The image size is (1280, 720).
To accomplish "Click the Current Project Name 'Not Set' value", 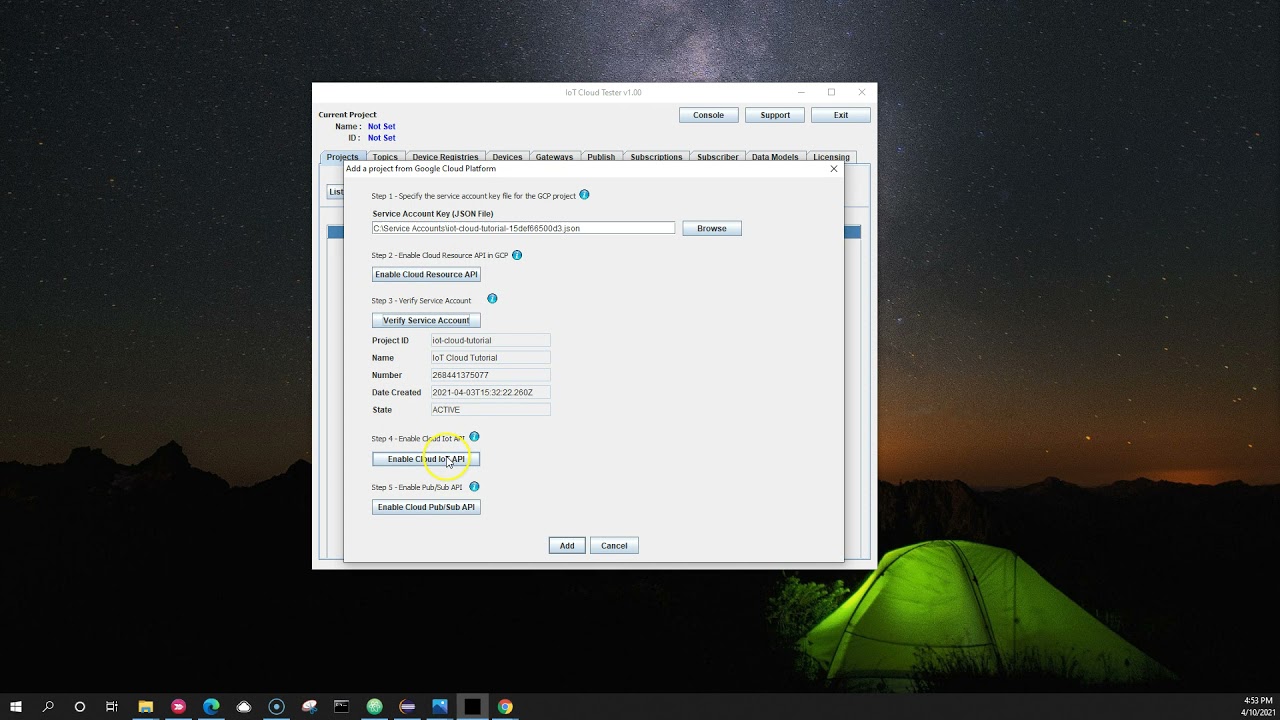I will [381, 127].
